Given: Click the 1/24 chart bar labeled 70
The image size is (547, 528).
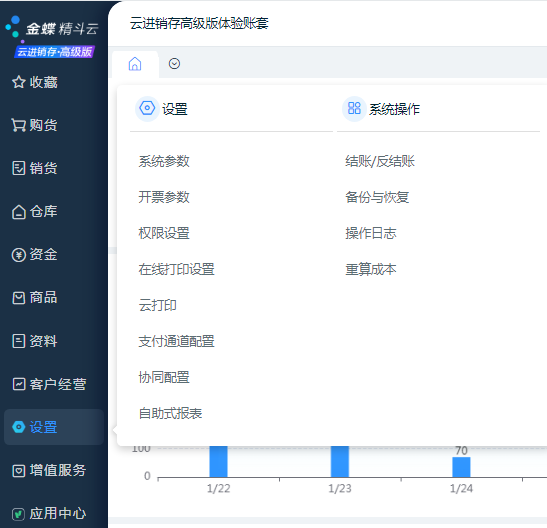Looking at the screenshot, I should (x=461, y=467).
